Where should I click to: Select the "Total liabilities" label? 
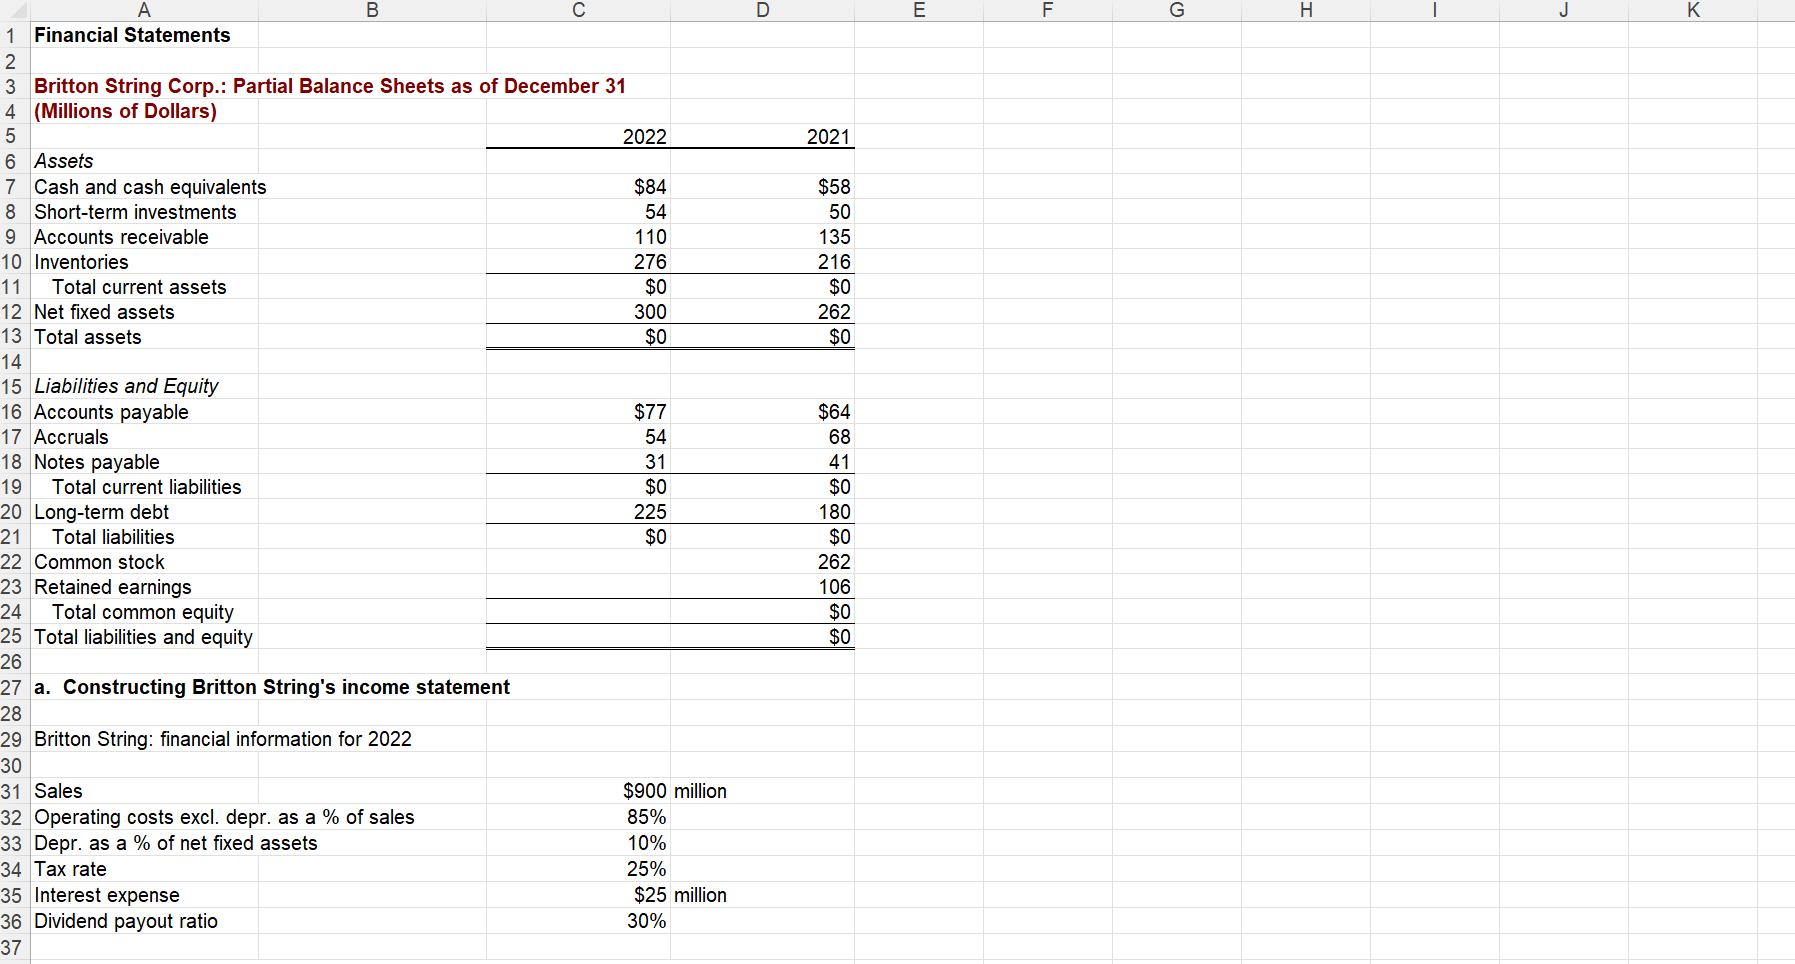pos(113,537)
